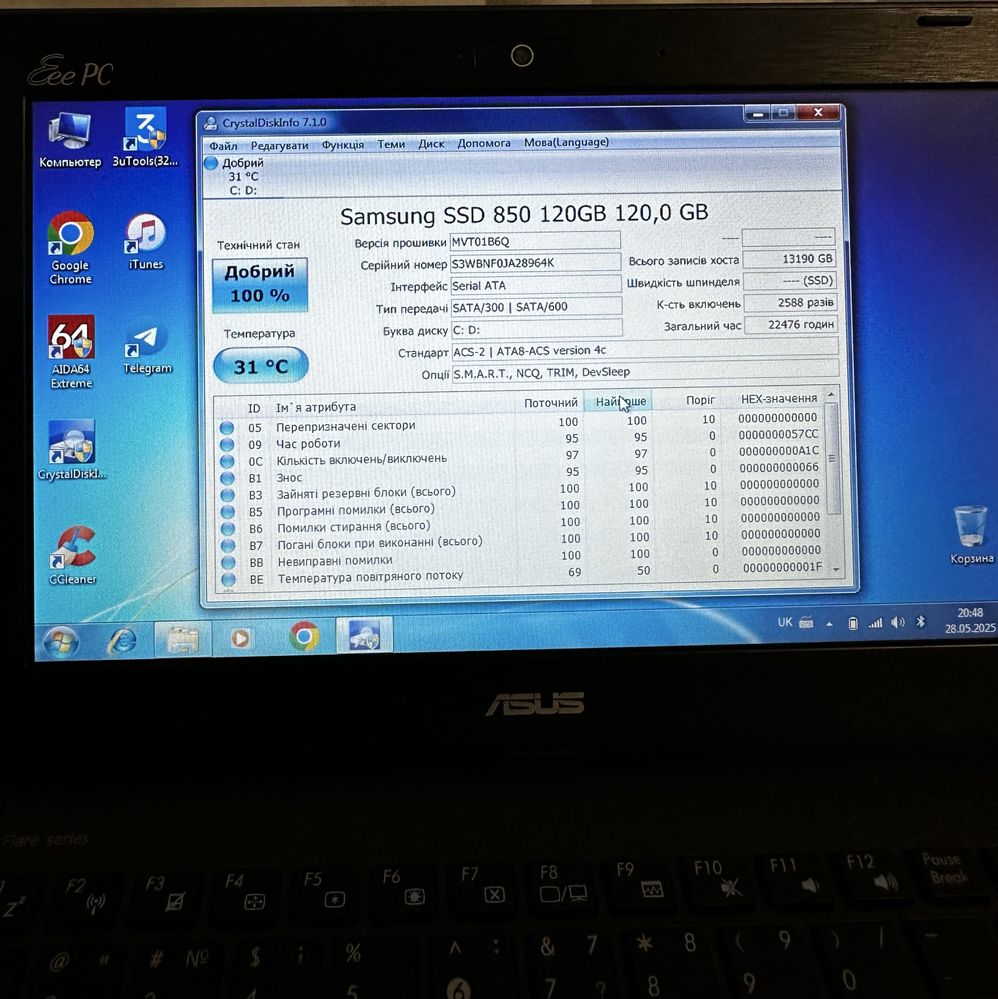
Task: Open the Windows Start menu orb
Action: pyautogui.click(x=61, y=641)
